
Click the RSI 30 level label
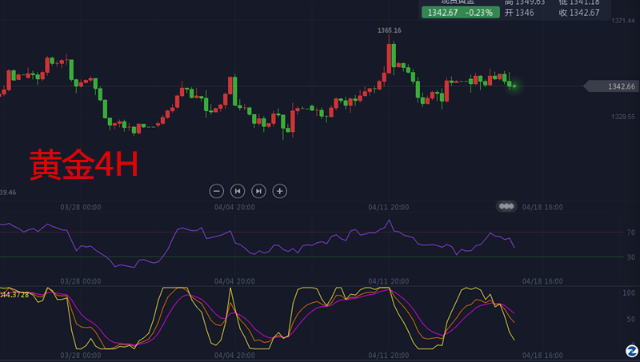point(631,257)
